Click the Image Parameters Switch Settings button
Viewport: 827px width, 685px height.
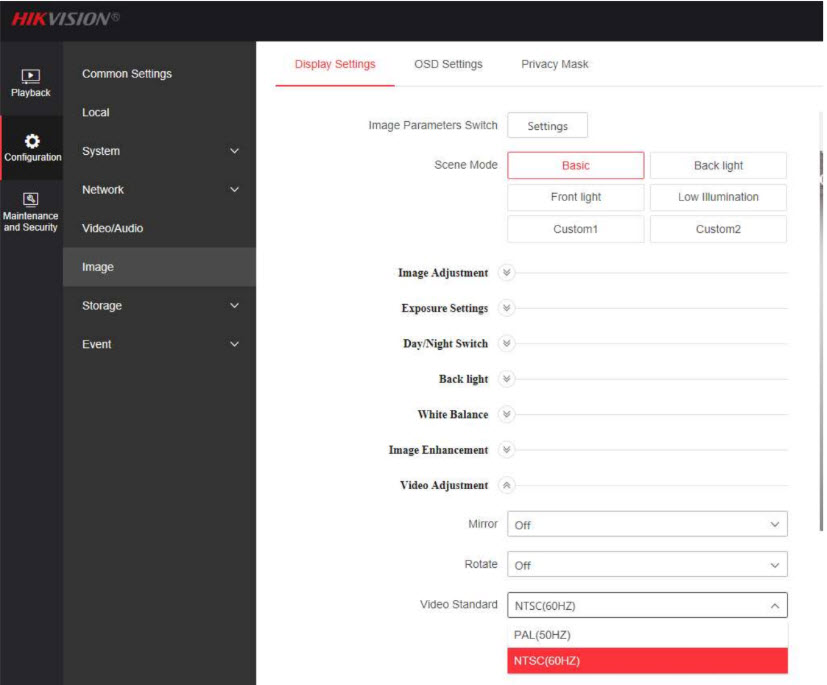coord(547,126)
